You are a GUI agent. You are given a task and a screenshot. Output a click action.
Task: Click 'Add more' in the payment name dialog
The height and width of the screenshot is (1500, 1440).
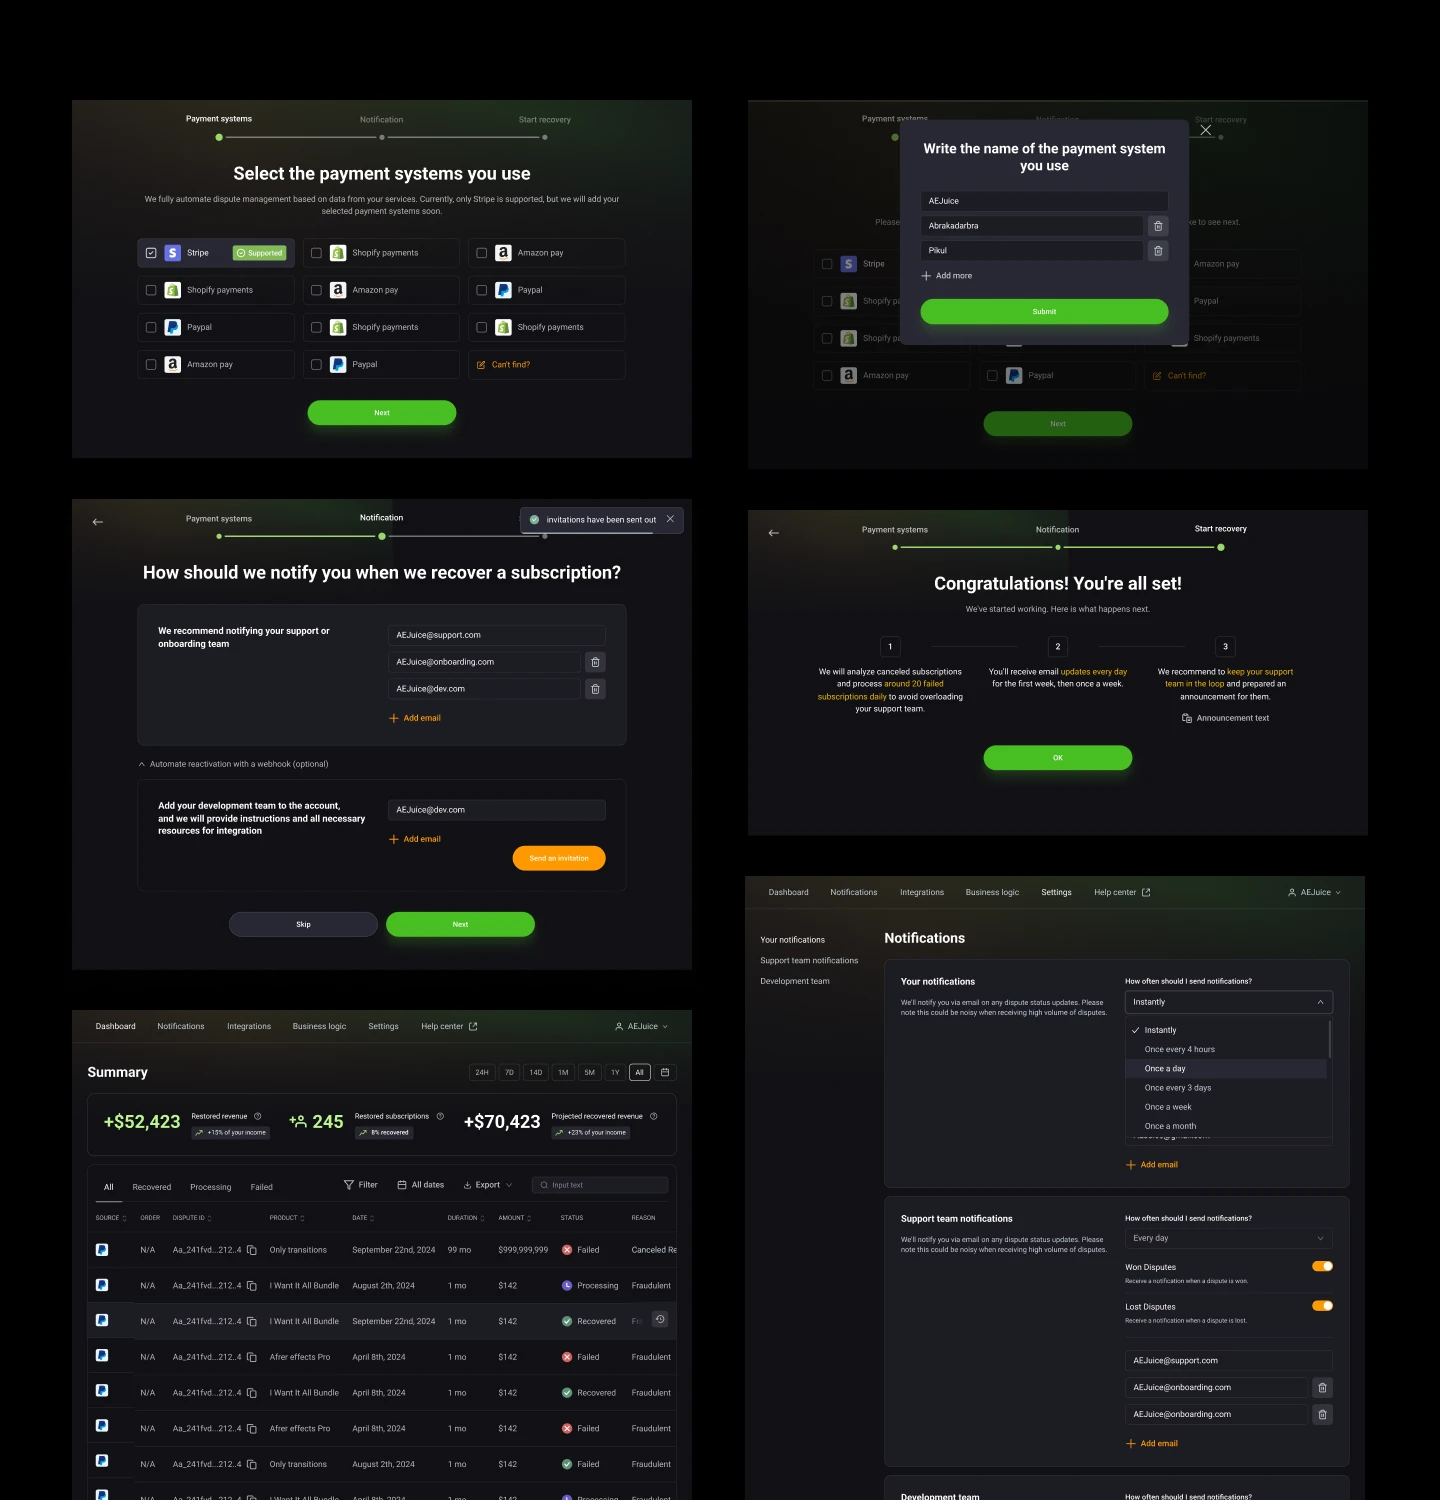click(946, 276)
